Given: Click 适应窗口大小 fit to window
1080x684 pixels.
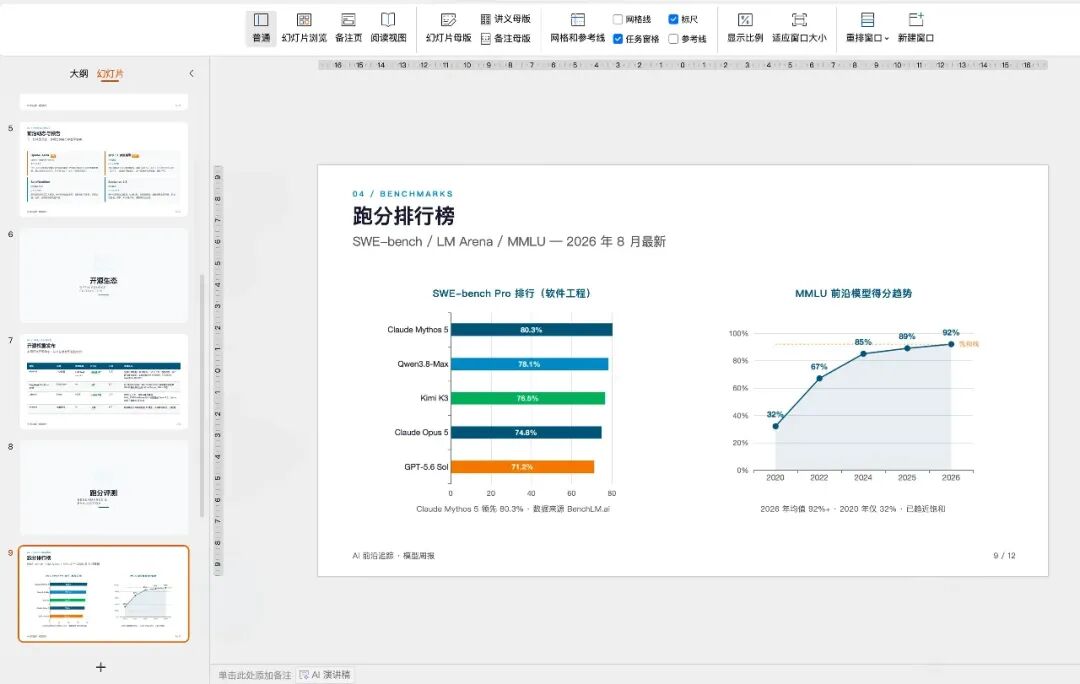Looking at the screenshot, I should pos(799,28).
